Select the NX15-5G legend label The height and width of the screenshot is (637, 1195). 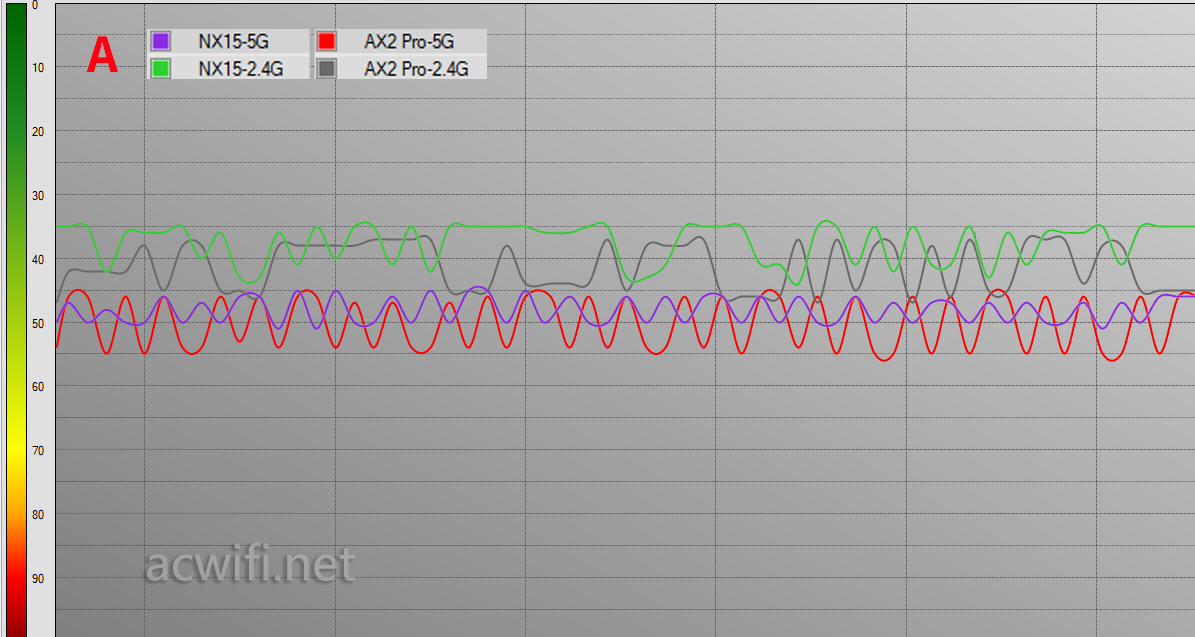233,42
